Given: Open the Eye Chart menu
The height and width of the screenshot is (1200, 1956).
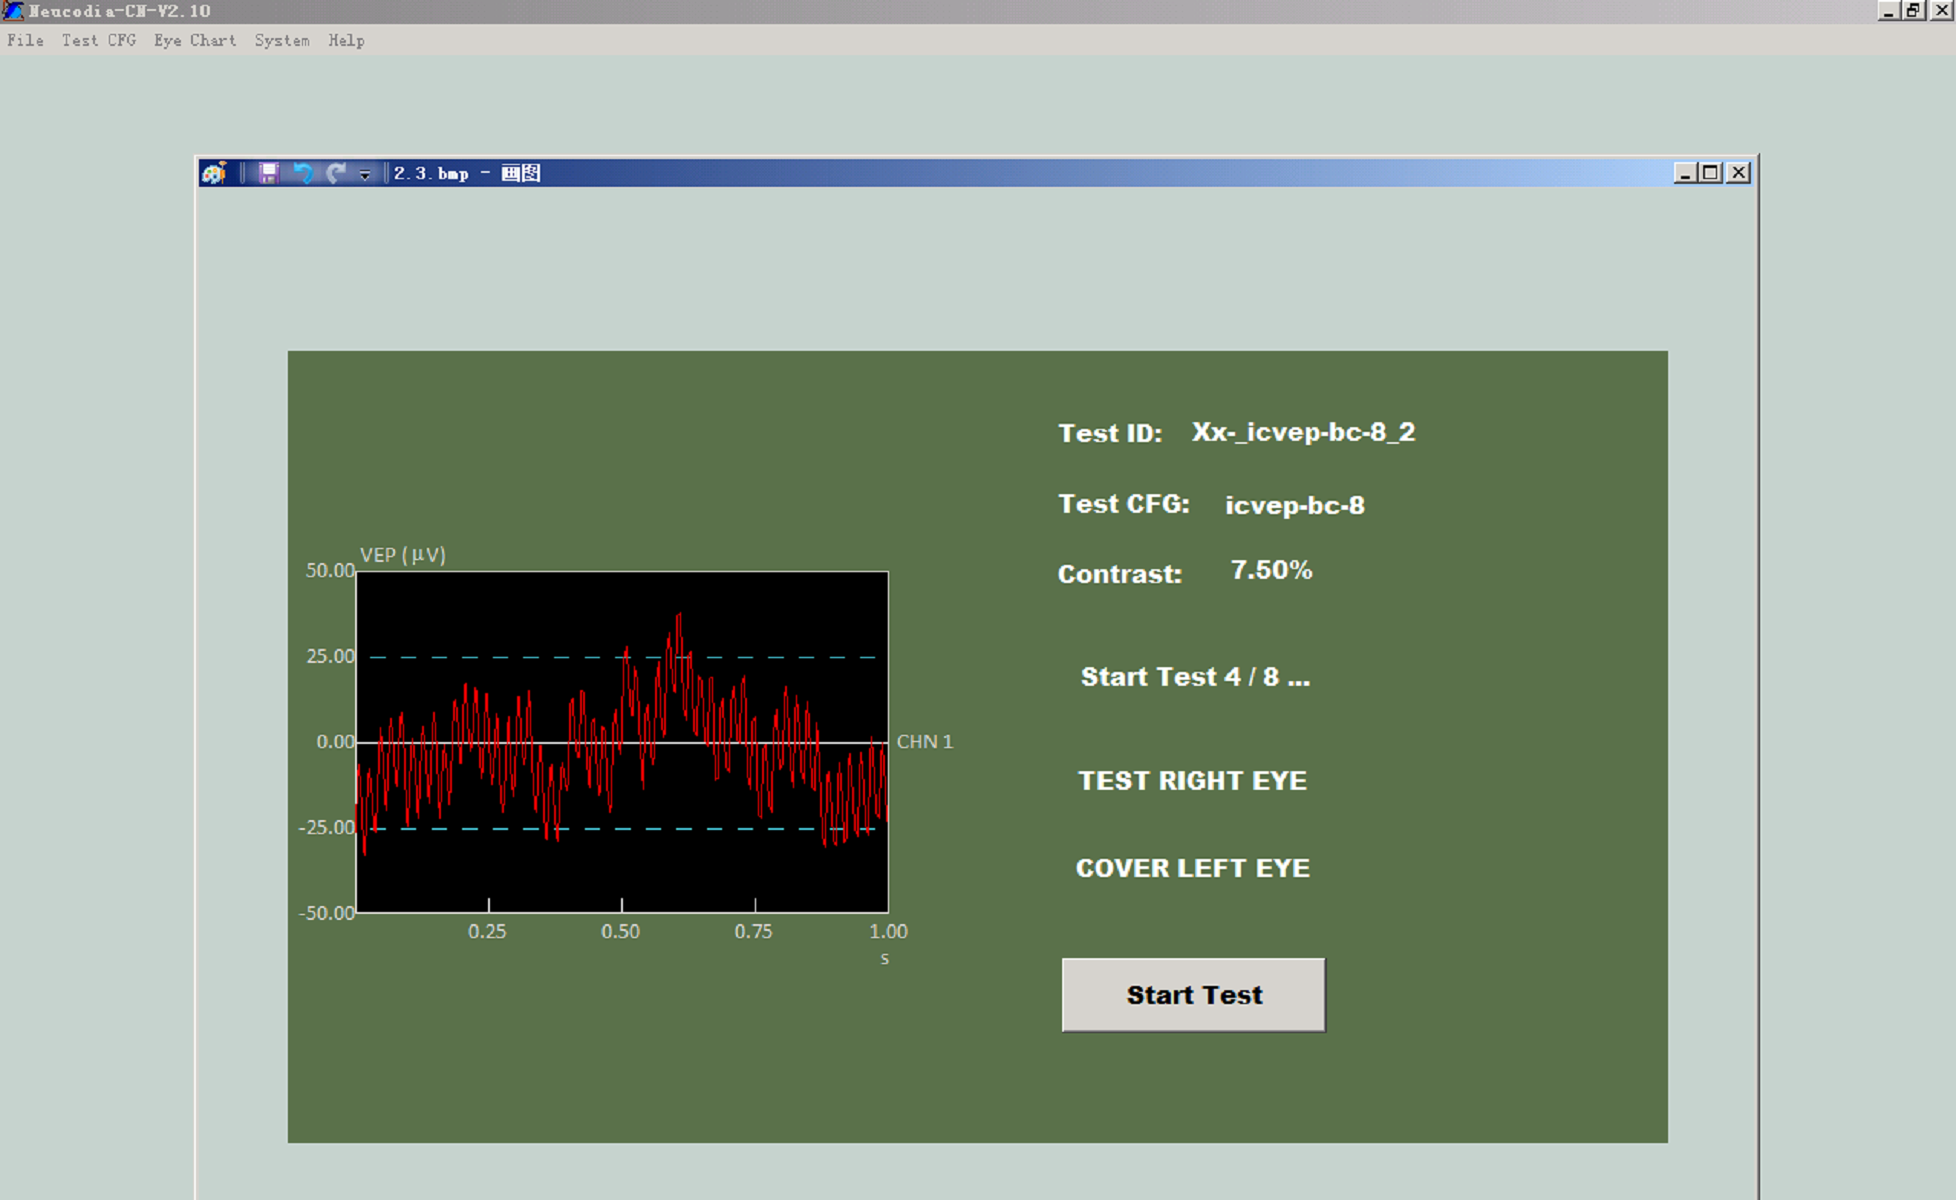Looking at the screenshot, I should (x=194, y=41).
